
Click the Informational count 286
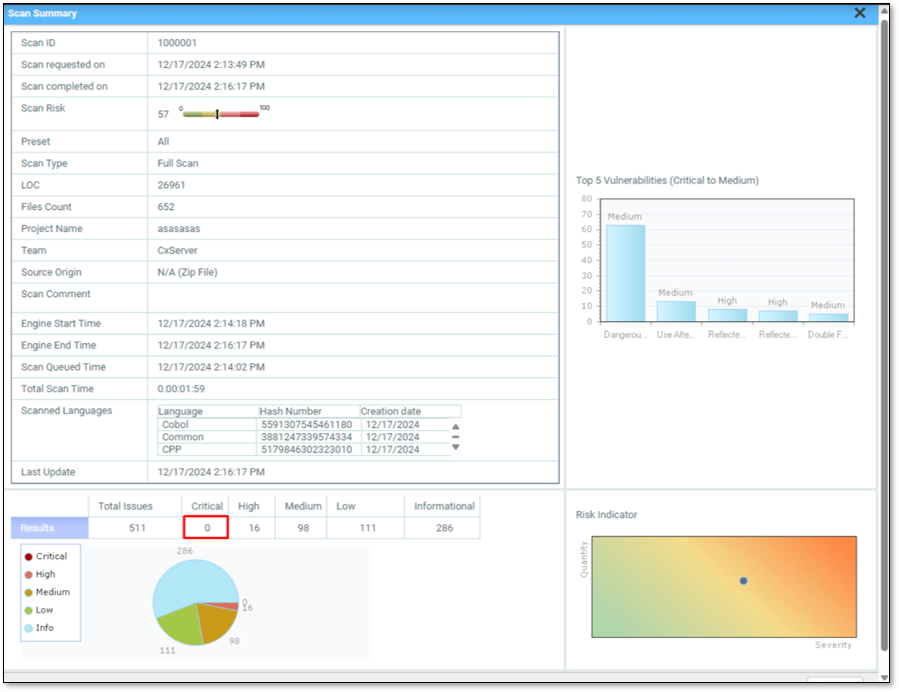coord(444,528)
